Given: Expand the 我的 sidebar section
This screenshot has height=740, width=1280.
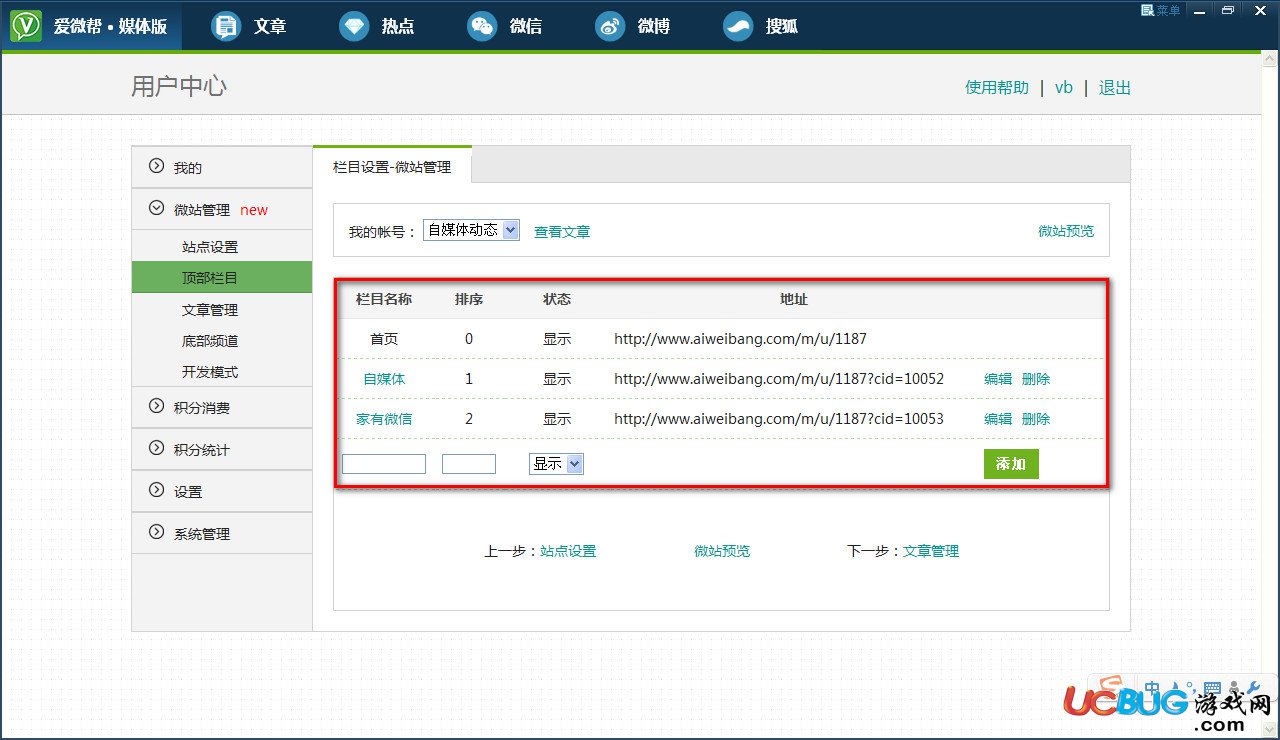Looking at the screenshot, I should [221, 167].
